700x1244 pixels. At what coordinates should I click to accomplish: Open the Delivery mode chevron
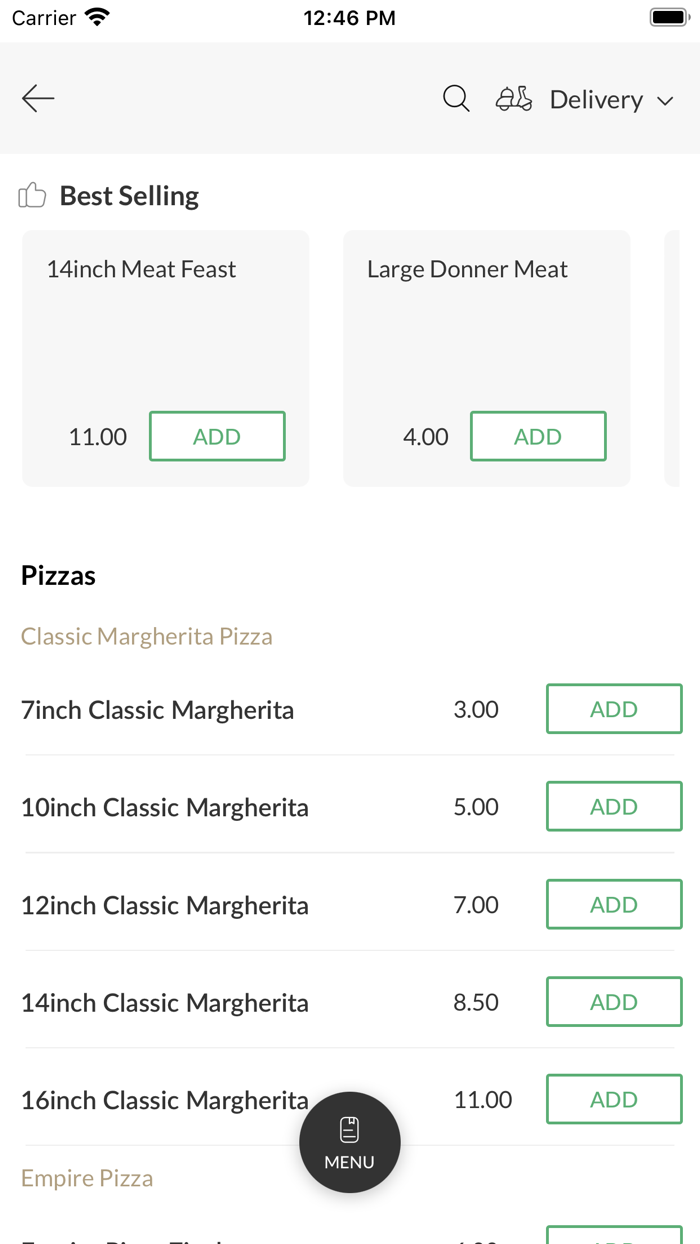(x=665, y=100)
